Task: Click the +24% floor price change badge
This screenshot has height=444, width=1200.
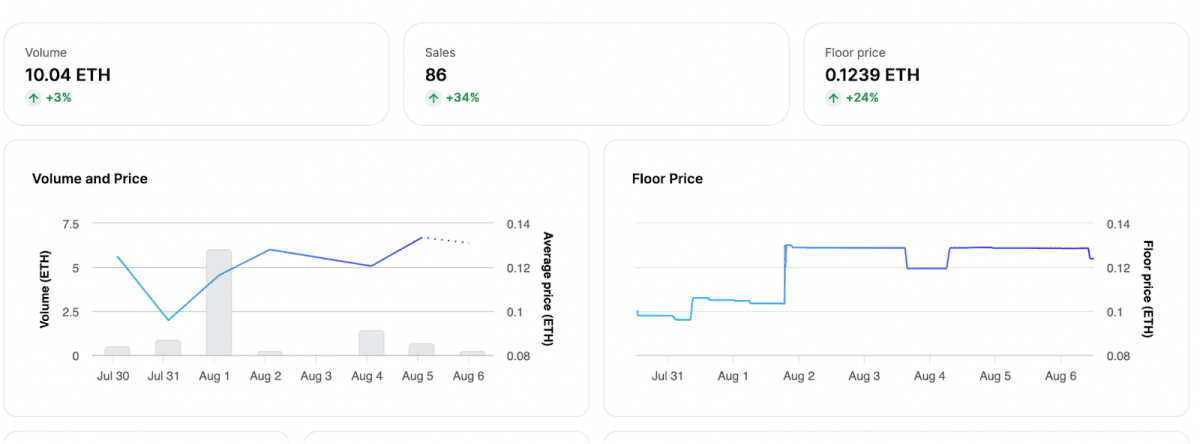Action: [x=862, y=98]
